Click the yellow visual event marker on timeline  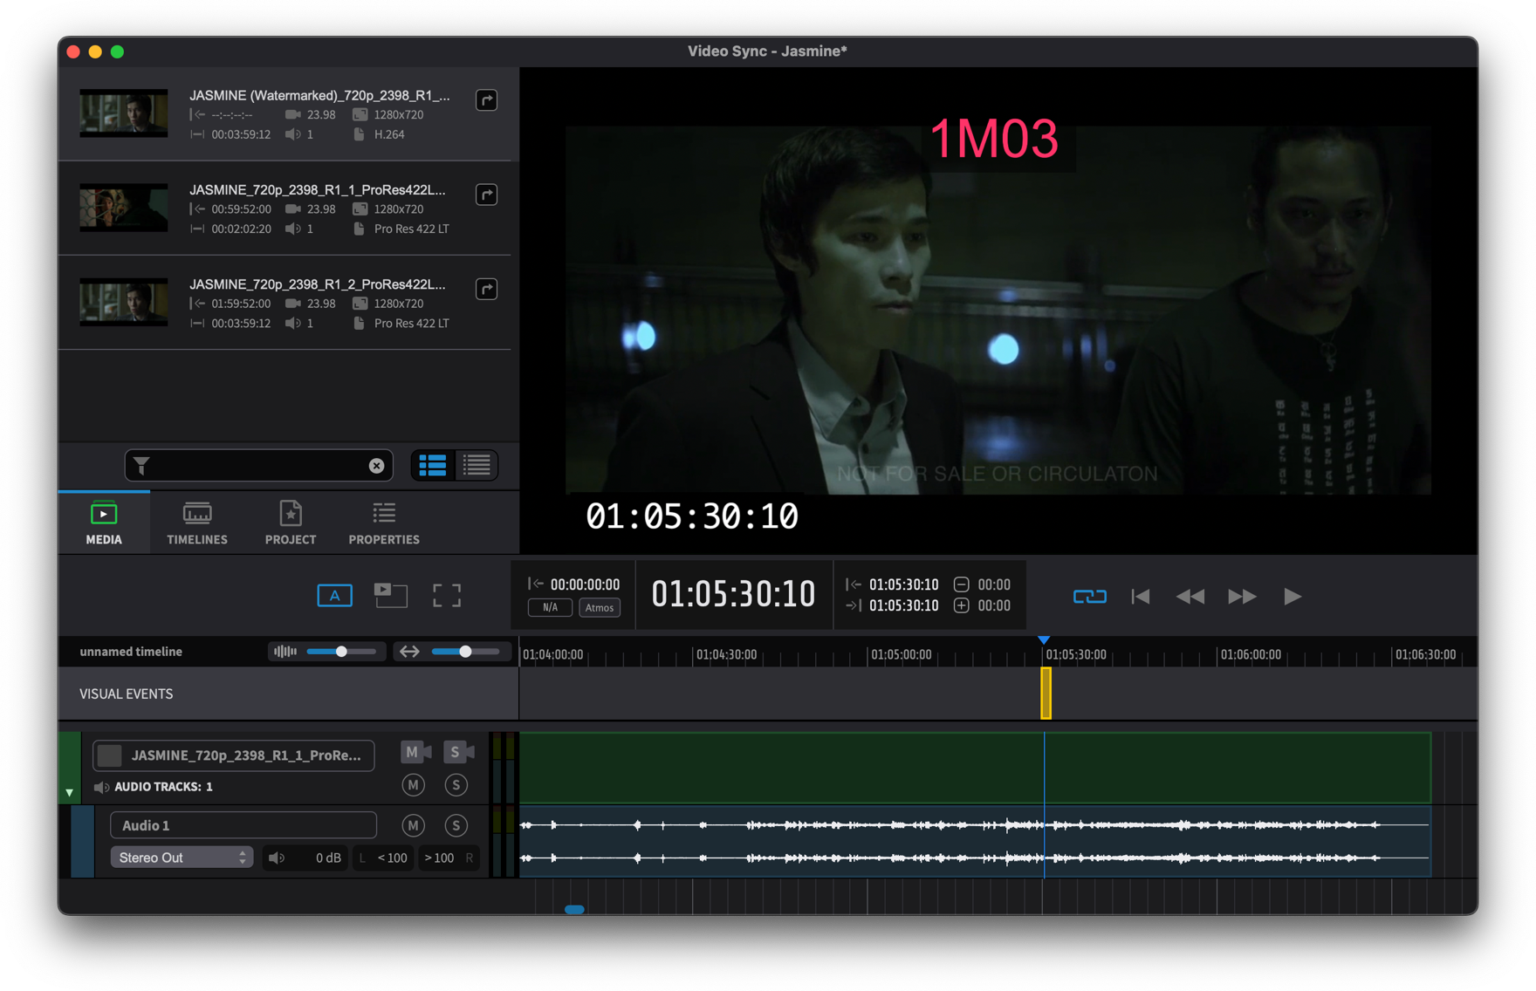pyautogui.click(x=1044, y=692)
